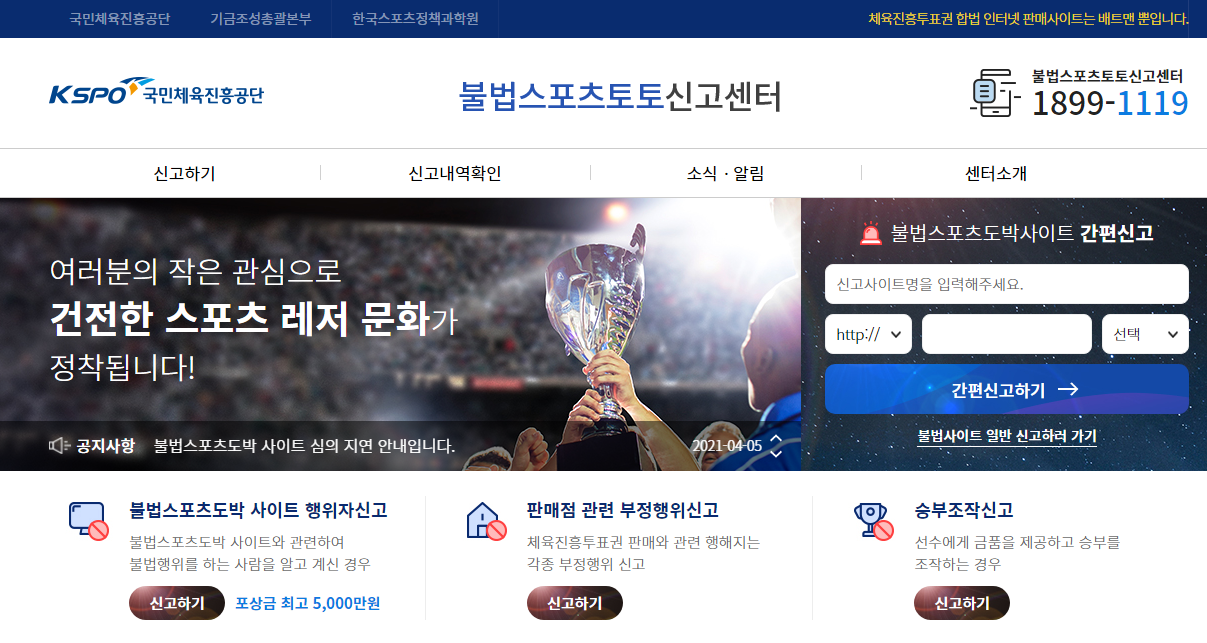Image resolution: width=1207 pixels, height=643 pixels.
Task: Click the monitor icon for 불법스포츠도박 사이트 행위자신고
Action: click(88, 520)
